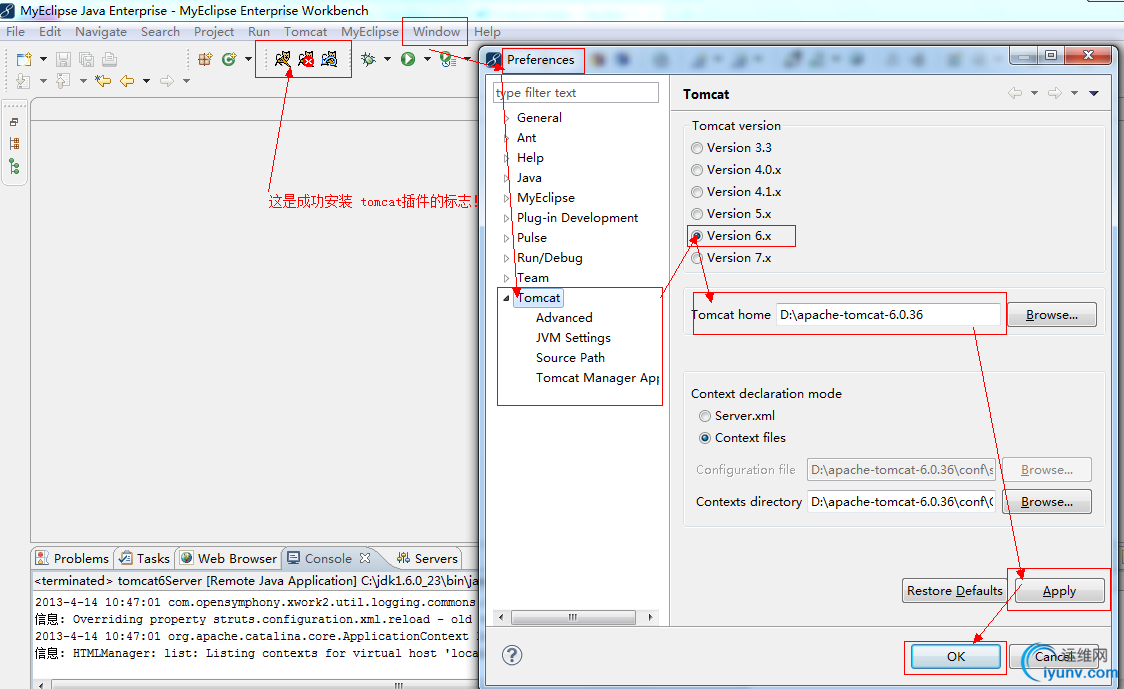
Task: Expand the MyEclipse preferences node
Action: [507, 199]
